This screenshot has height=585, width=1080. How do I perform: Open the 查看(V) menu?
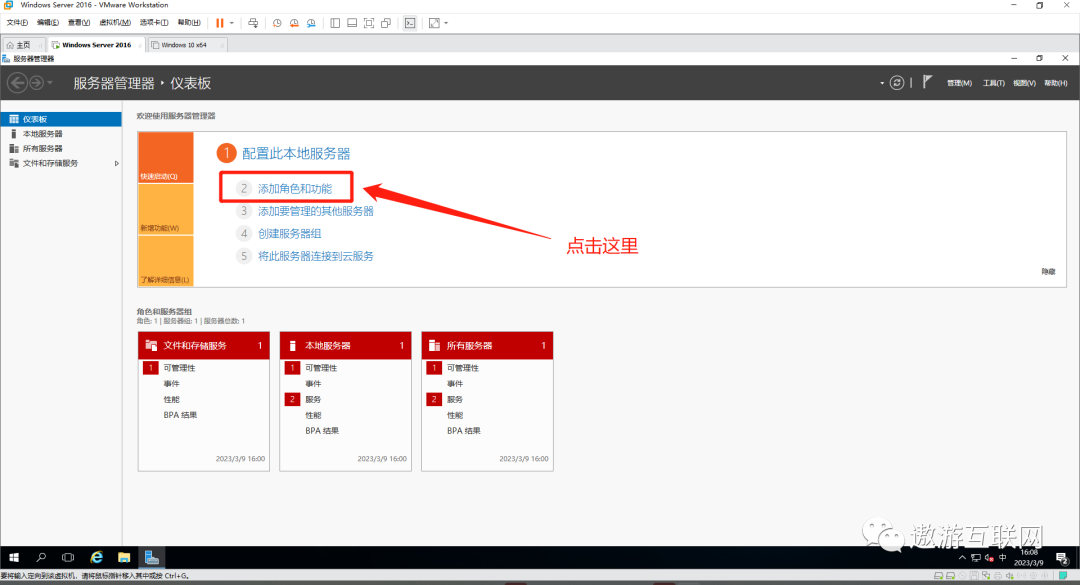click(79, 23)
